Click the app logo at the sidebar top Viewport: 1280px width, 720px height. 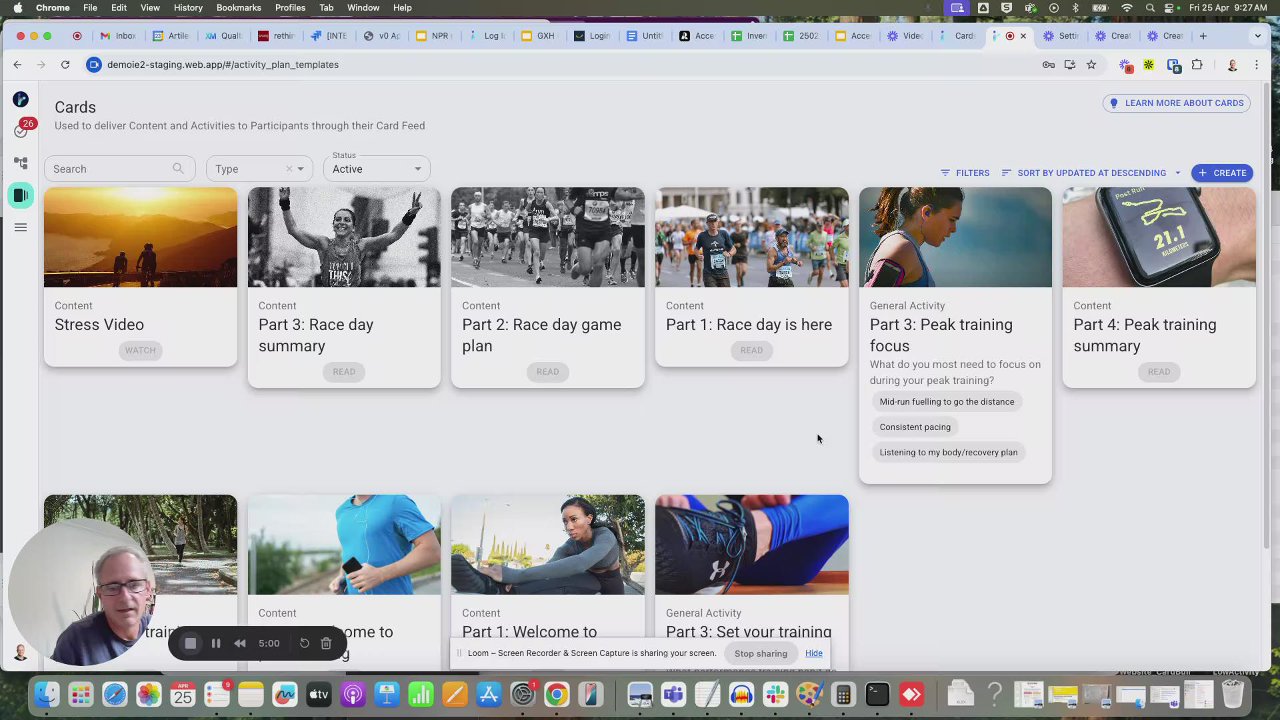click(x=21, y=99)
